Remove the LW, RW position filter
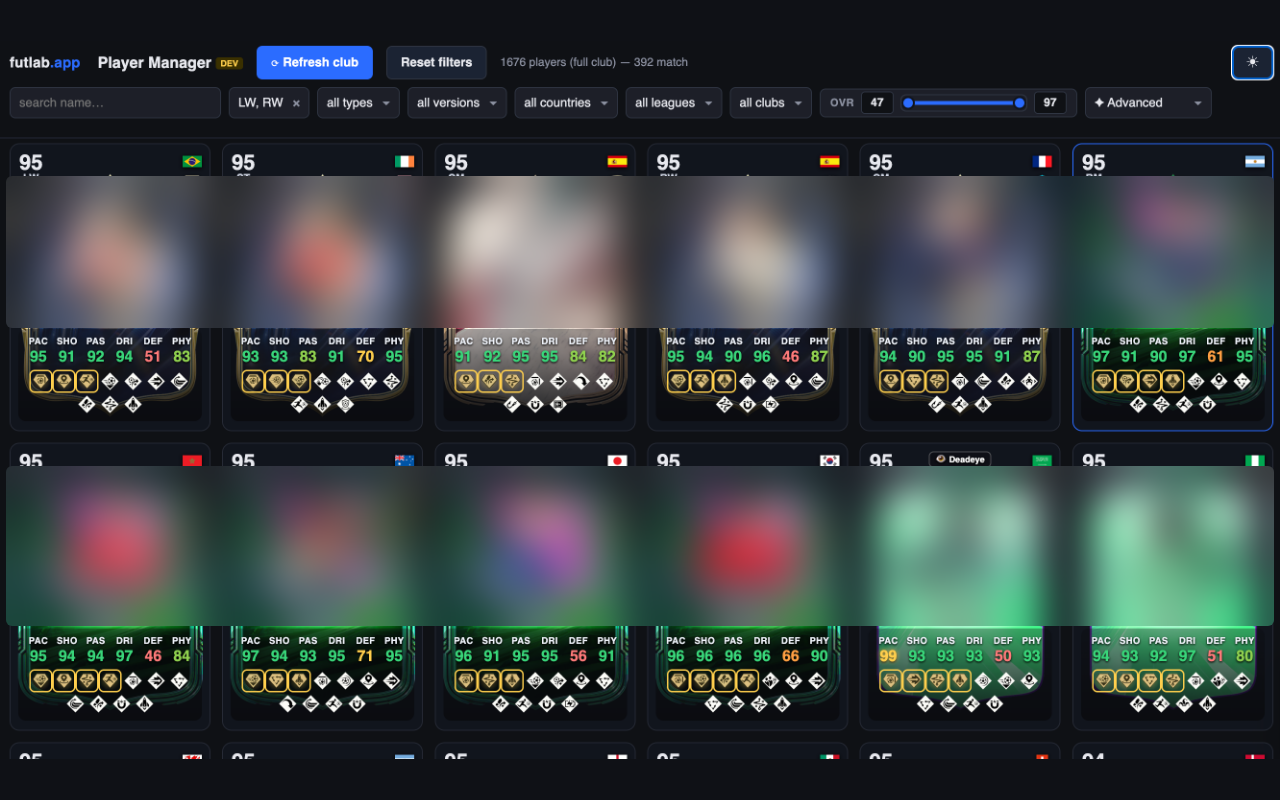 click(x=296, y=103)
